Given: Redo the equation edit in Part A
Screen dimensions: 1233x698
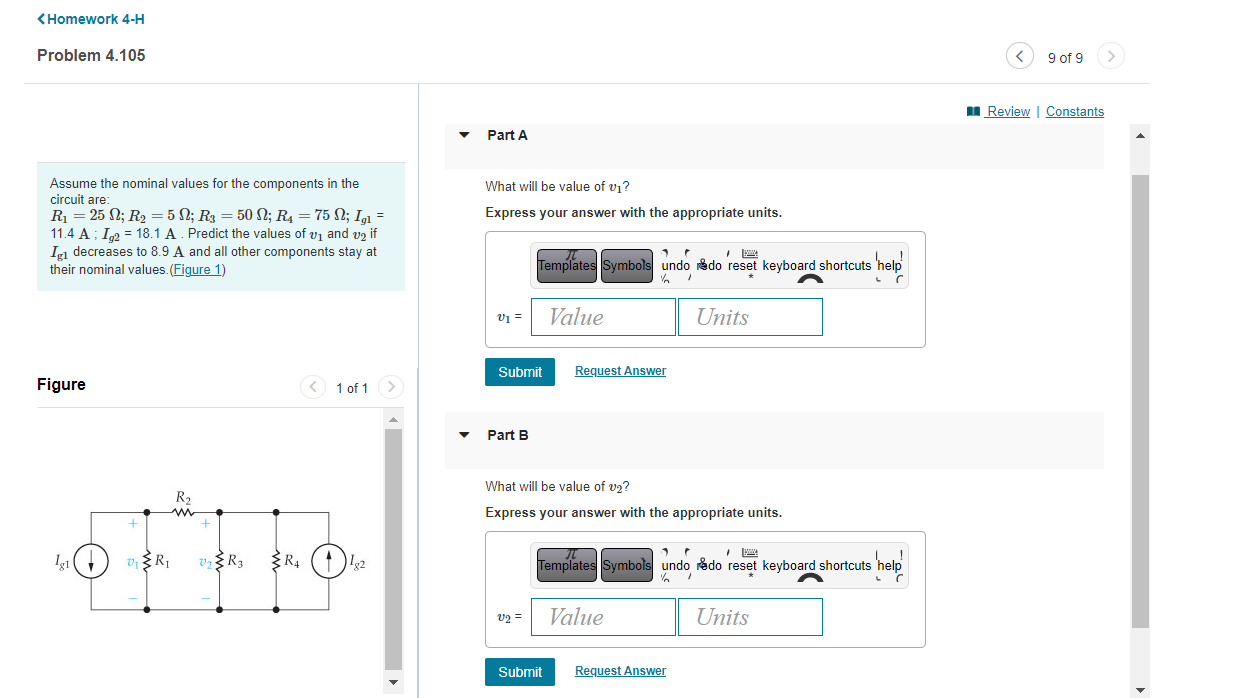Looking at the screenshot, I should pyautogui.click(x=707, y=265).
